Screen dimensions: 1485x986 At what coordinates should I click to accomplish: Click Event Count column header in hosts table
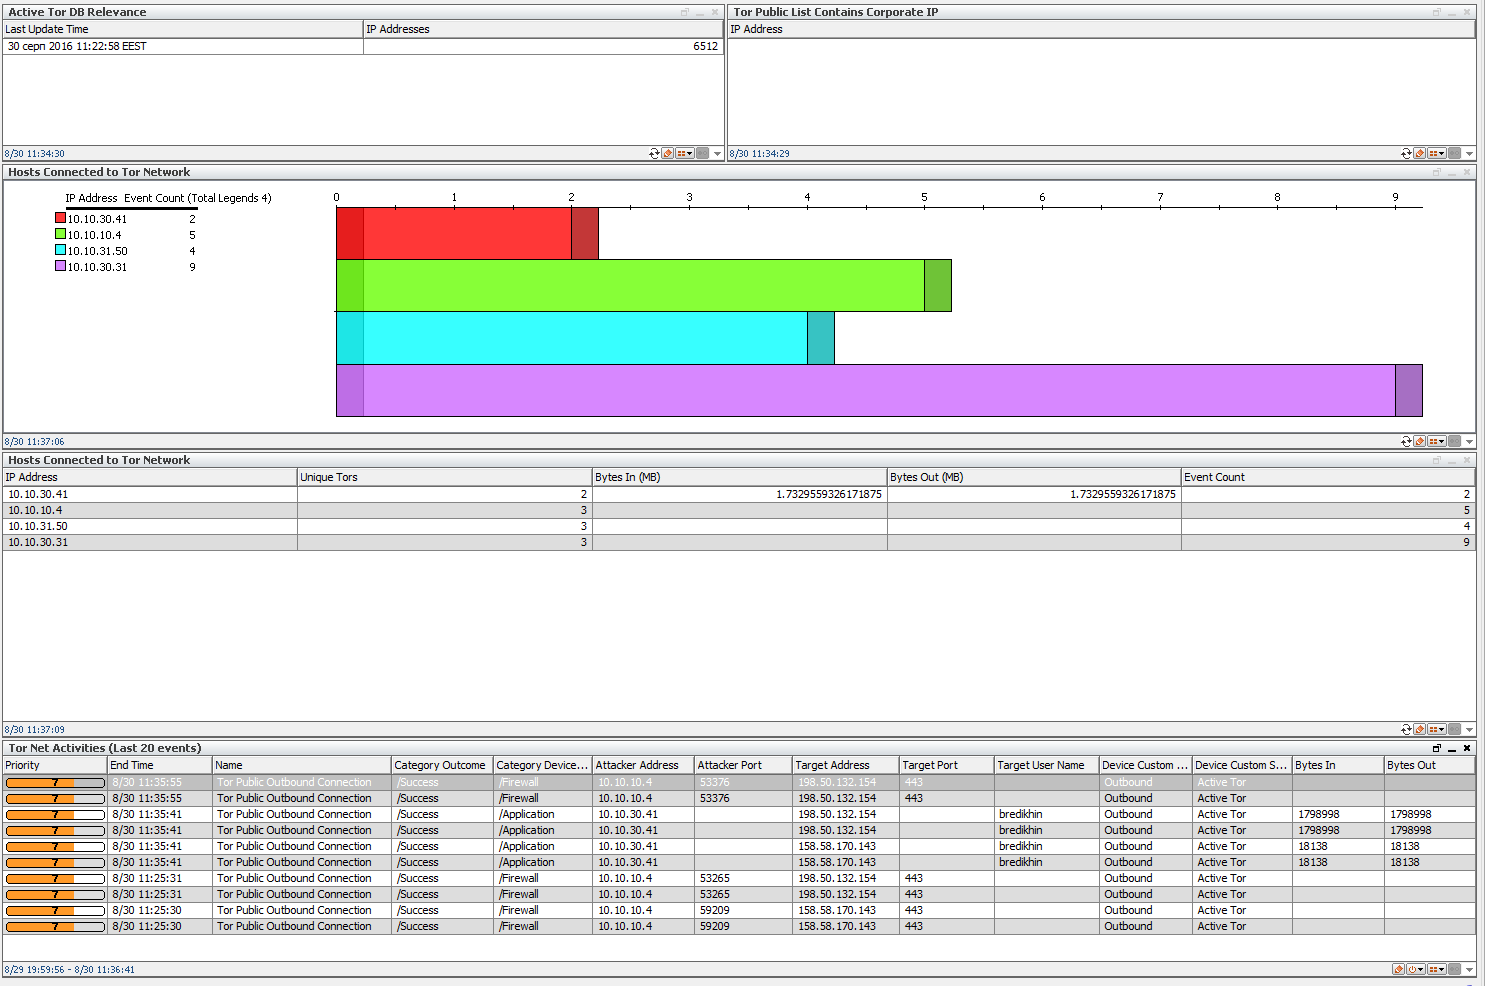[x=1326, y=477]
